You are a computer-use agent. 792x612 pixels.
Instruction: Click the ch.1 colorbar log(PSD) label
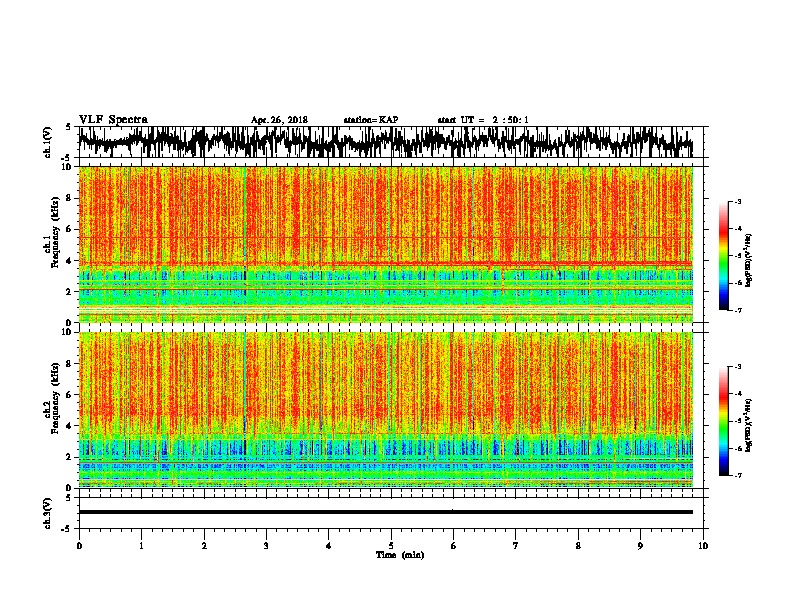coord(749,261)
